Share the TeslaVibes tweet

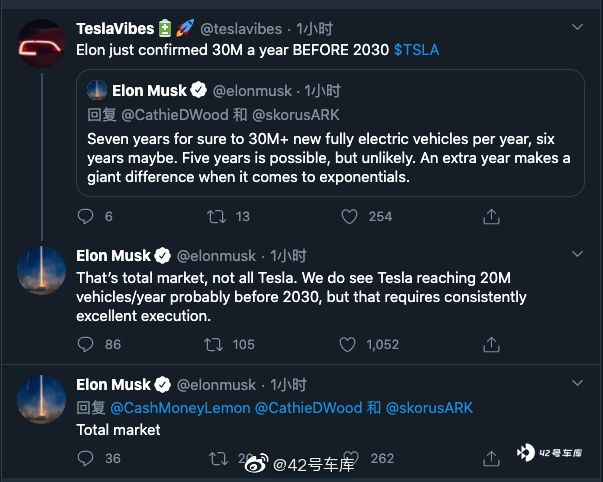pyautogui.click(x=491, y=217)
